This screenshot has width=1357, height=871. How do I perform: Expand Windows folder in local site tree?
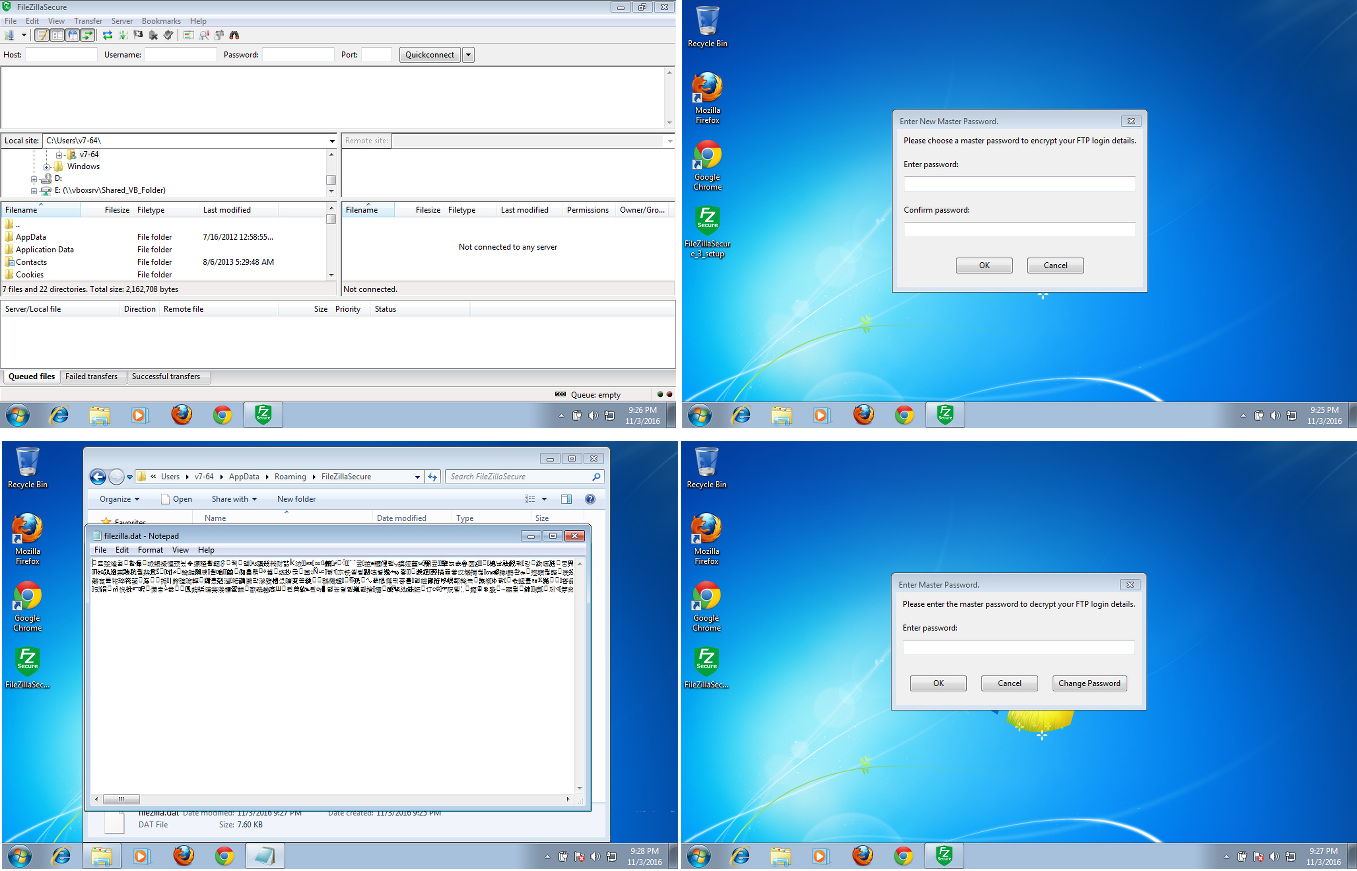click(x=47, y=166)
